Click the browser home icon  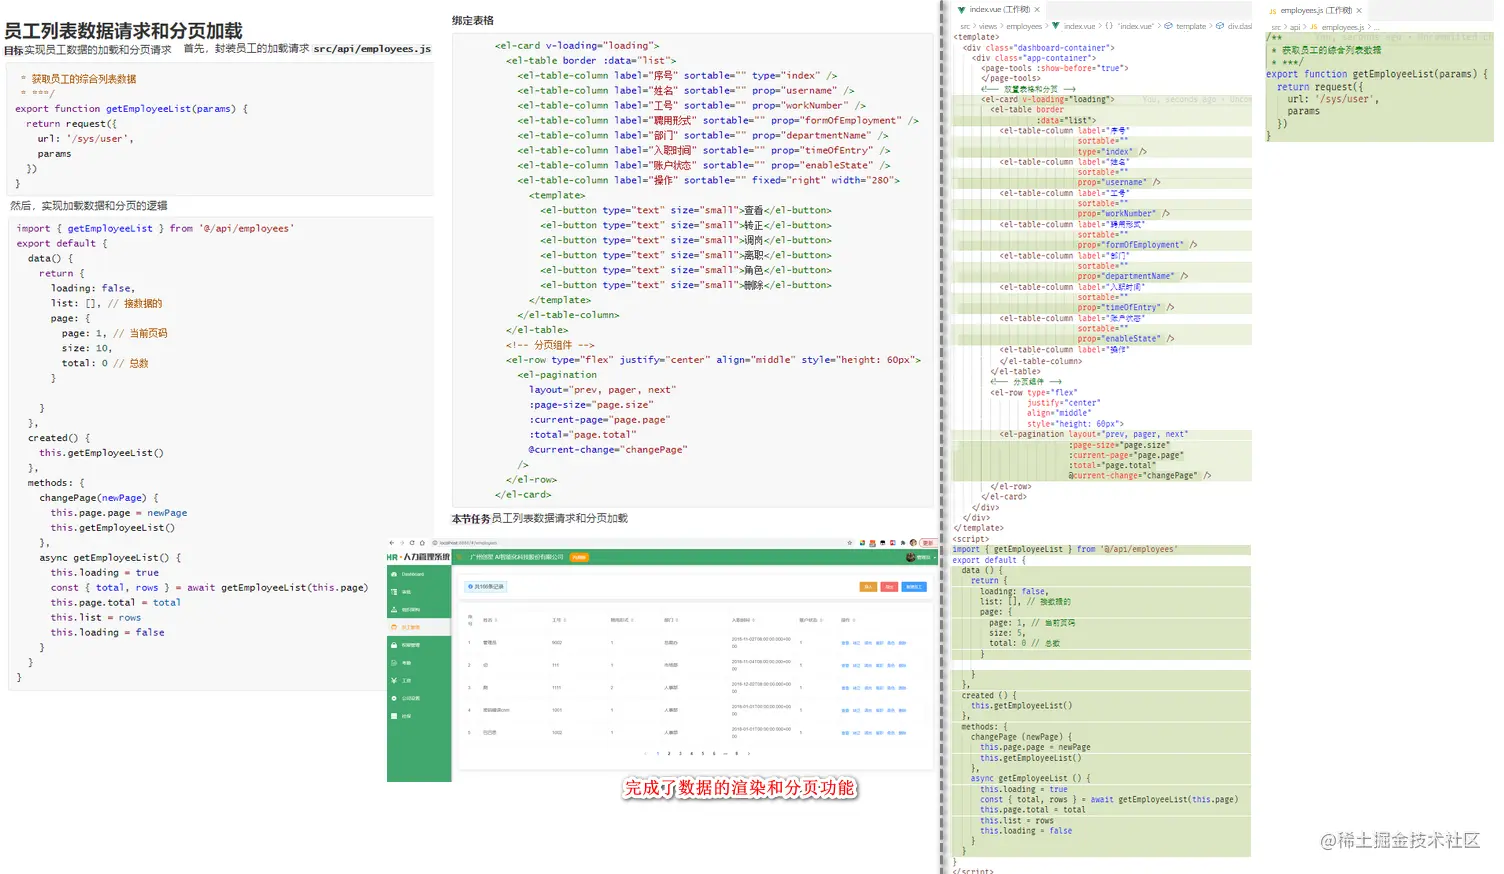coord(422,543)
